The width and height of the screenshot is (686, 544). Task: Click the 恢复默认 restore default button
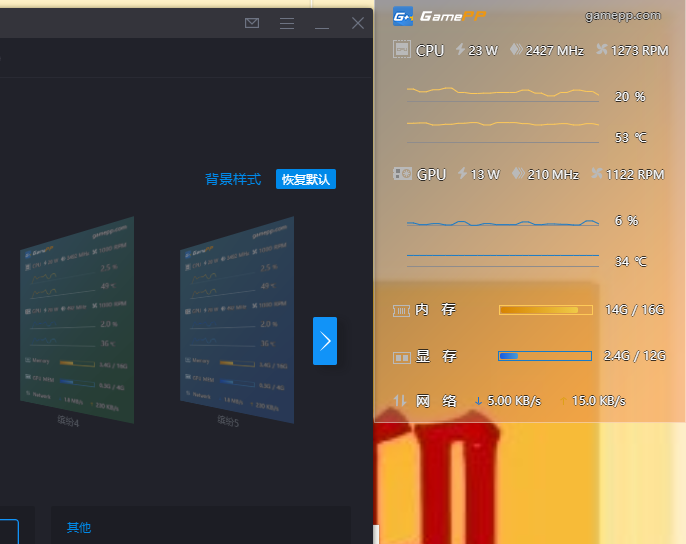[x=306, y=179]
